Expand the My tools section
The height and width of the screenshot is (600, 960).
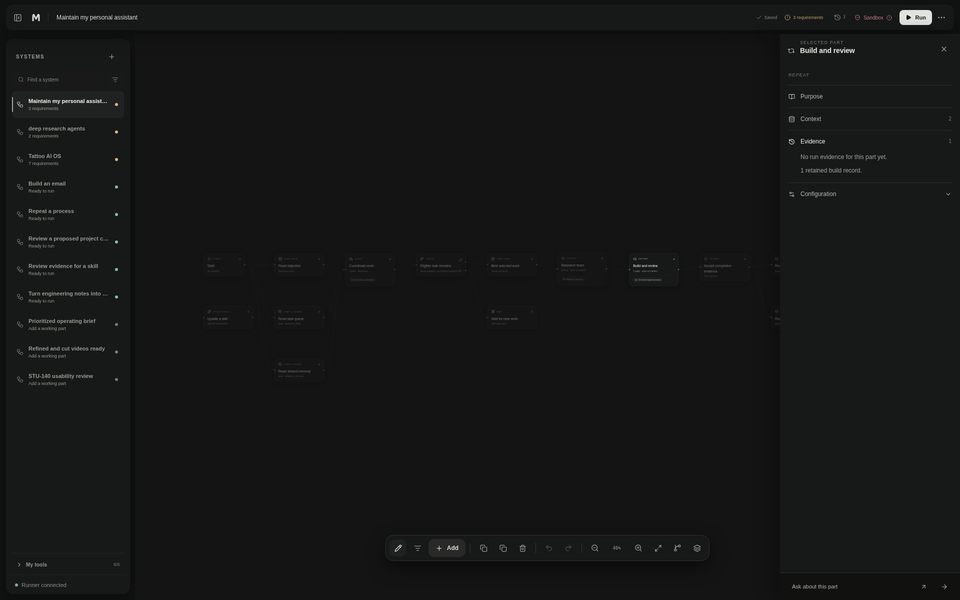[x=67, y=565]
